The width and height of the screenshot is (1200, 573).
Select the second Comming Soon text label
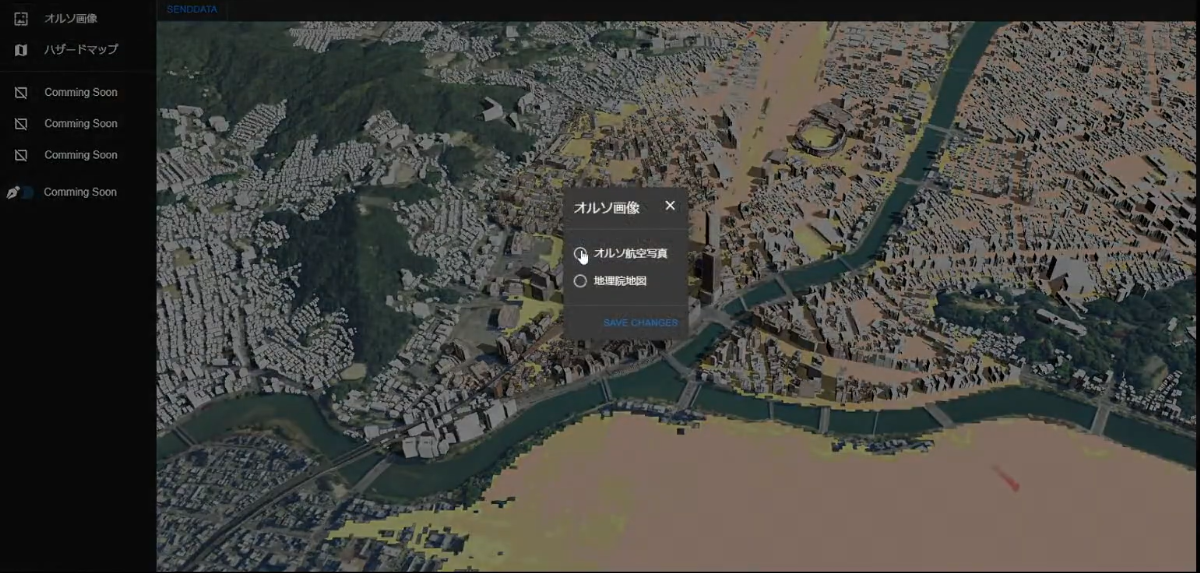(x=81, y=124)
